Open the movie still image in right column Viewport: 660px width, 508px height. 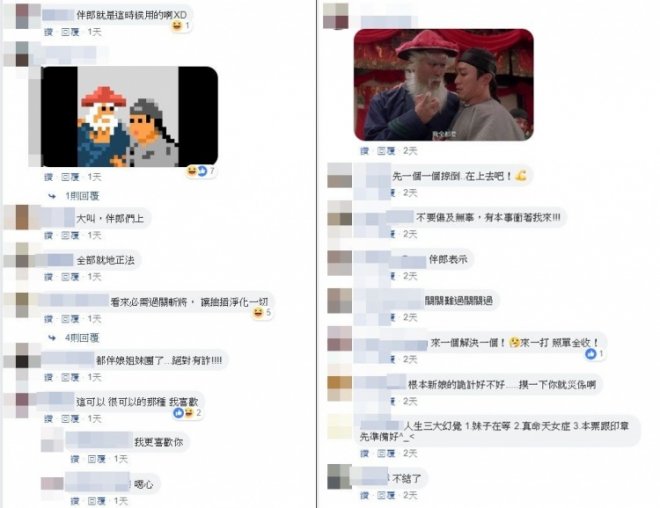click(x=444, y=85)
